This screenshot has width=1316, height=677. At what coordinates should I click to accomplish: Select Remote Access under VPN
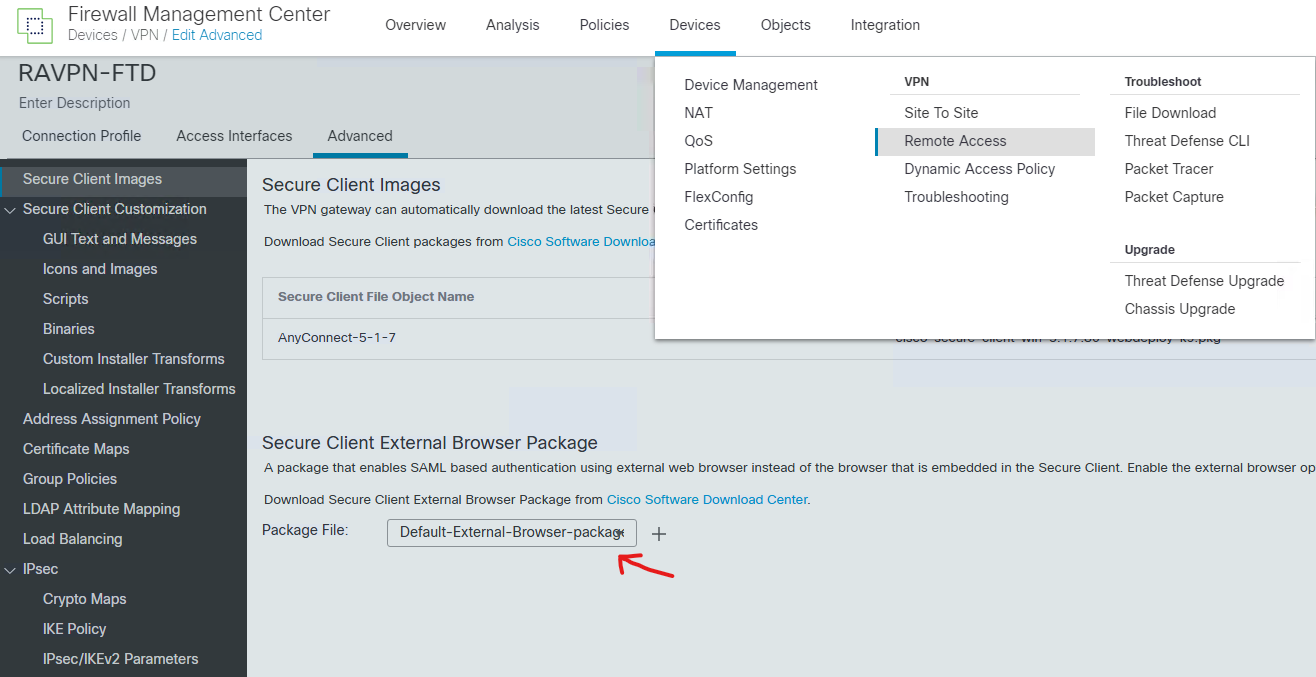985,141
